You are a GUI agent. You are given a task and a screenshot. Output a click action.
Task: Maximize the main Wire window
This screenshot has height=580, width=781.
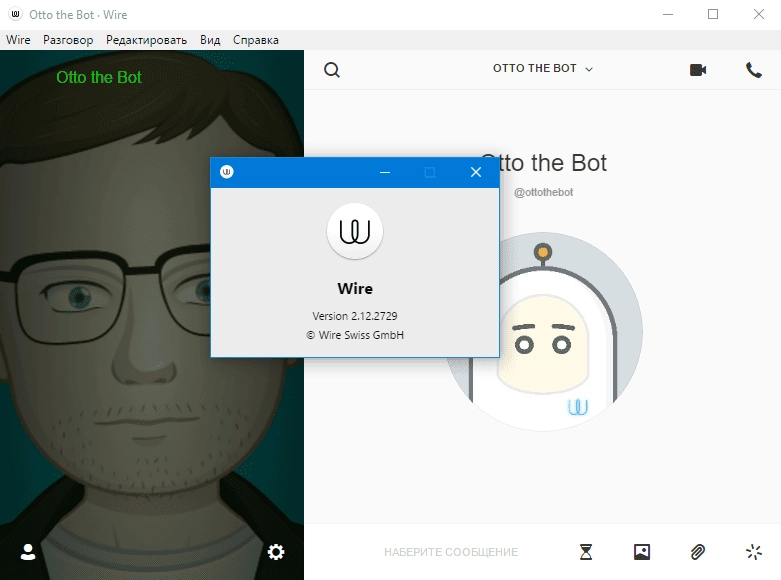pyautogui.click(x=713, y=14)
